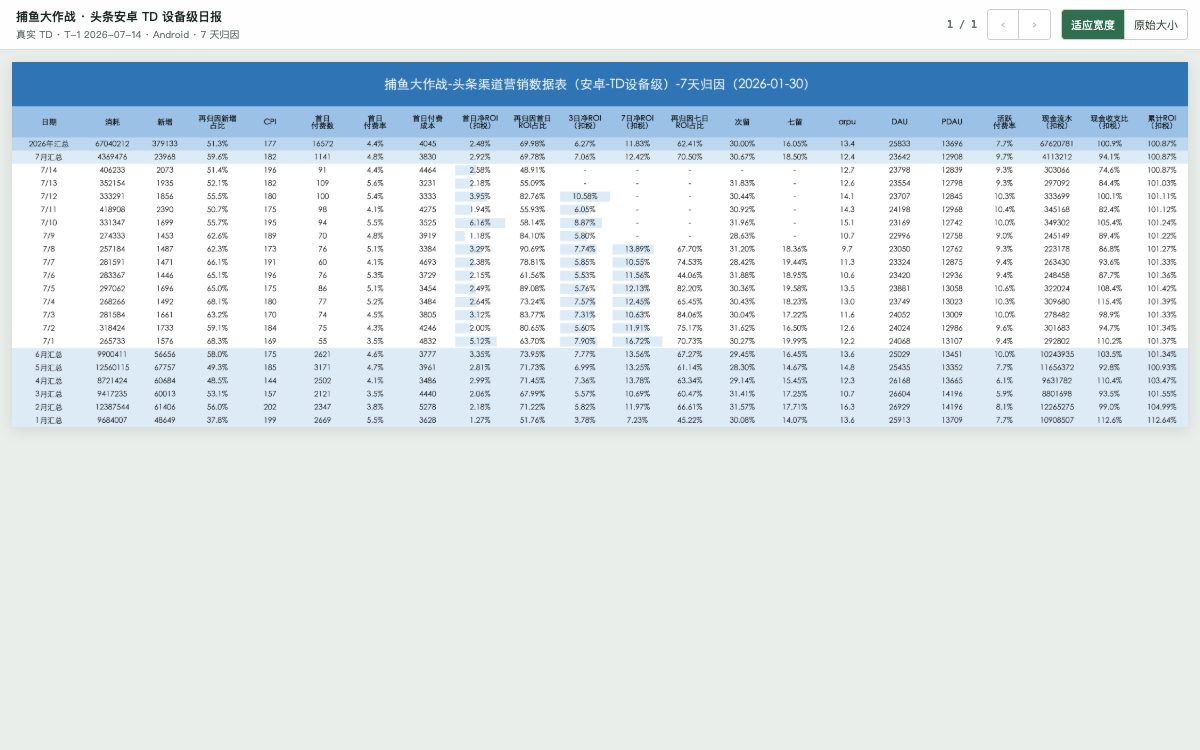Click the 消耗 column header
The image size is (1200, 750).
[x=112, y=122]
